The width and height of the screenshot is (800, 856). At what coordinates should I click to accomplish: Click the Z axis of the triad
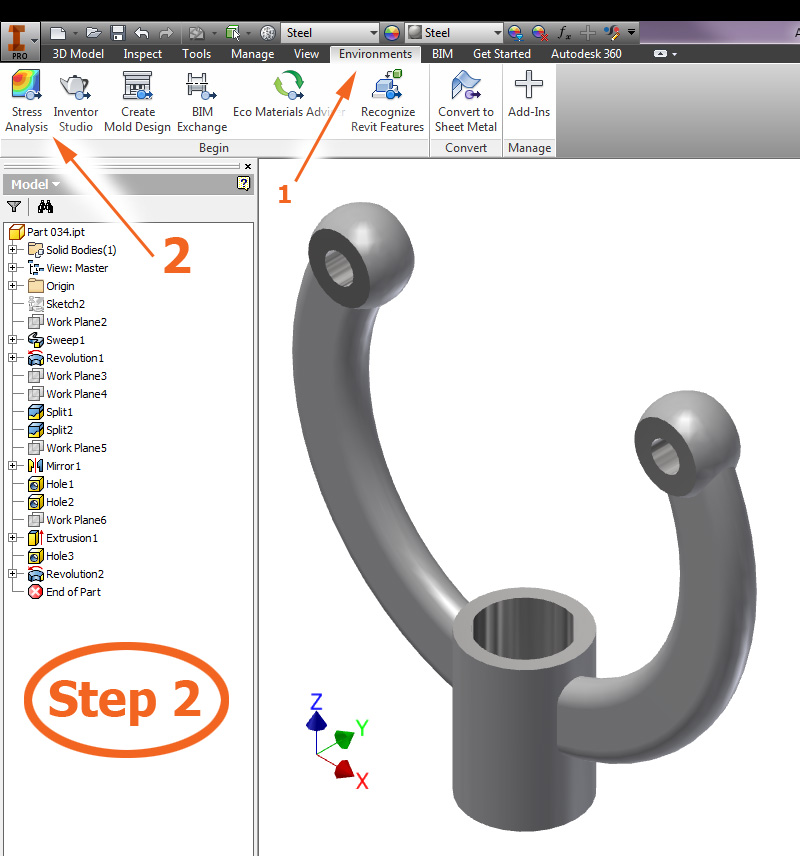point(316,722)
